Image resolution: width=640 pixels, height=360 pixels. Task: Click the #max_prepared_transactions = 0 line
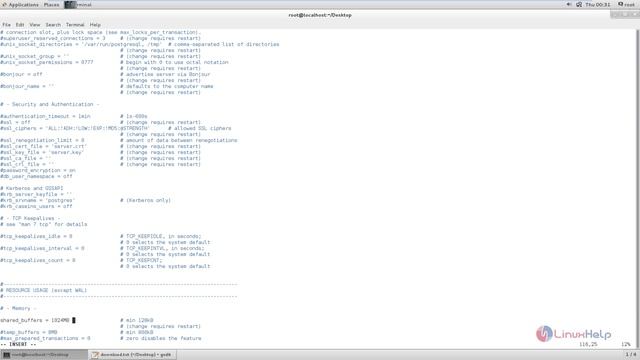point(45,338)
